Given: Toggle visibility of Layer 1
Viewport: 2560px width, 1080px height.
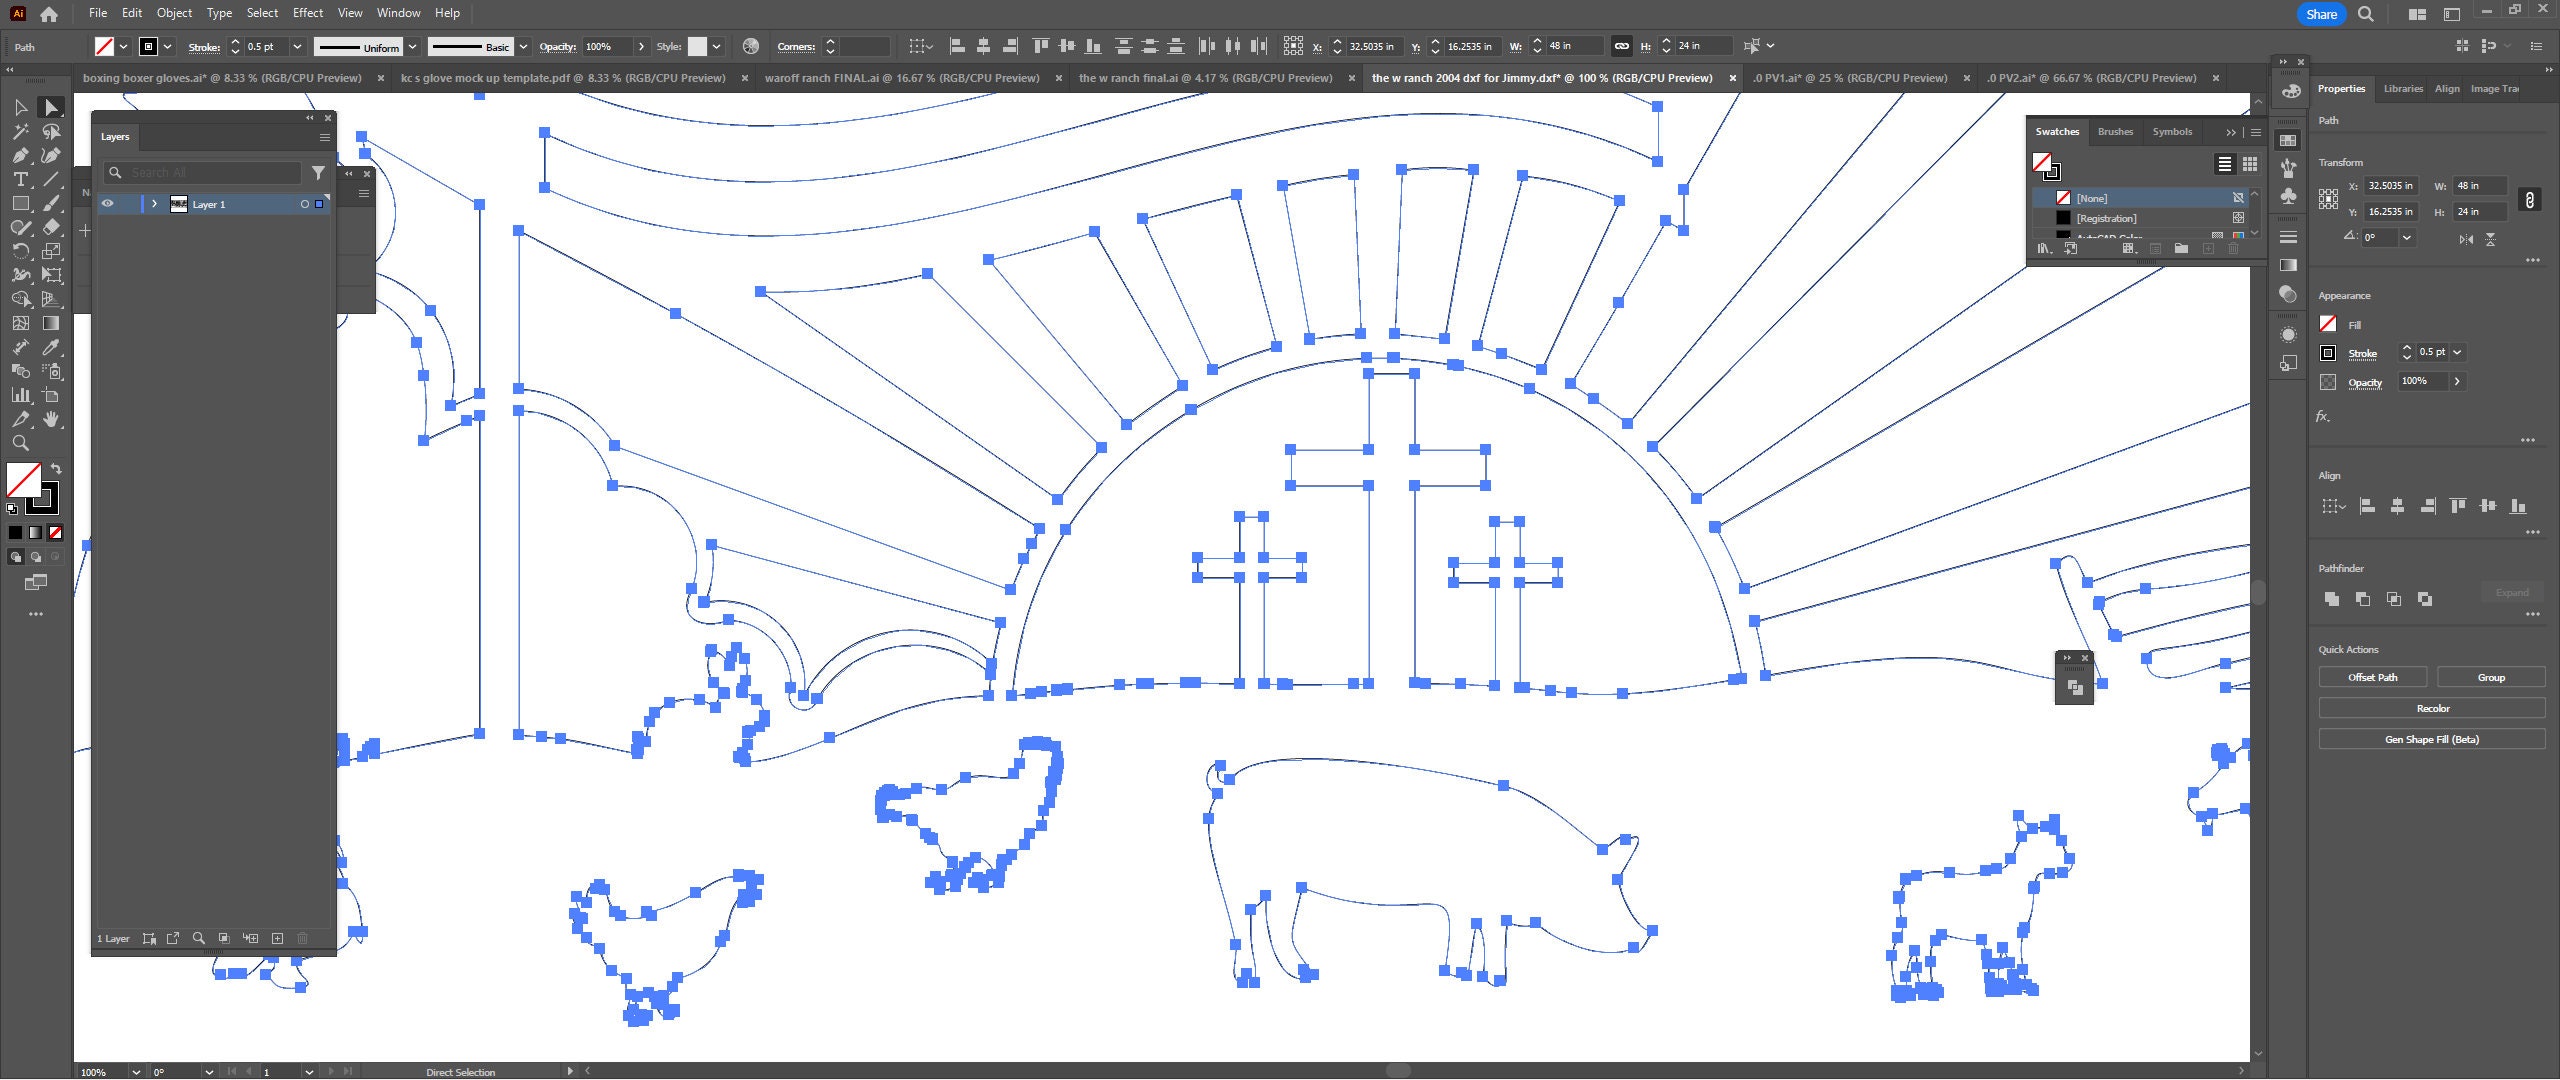Looking at the screenshot, I should click(x=107, y=203).
